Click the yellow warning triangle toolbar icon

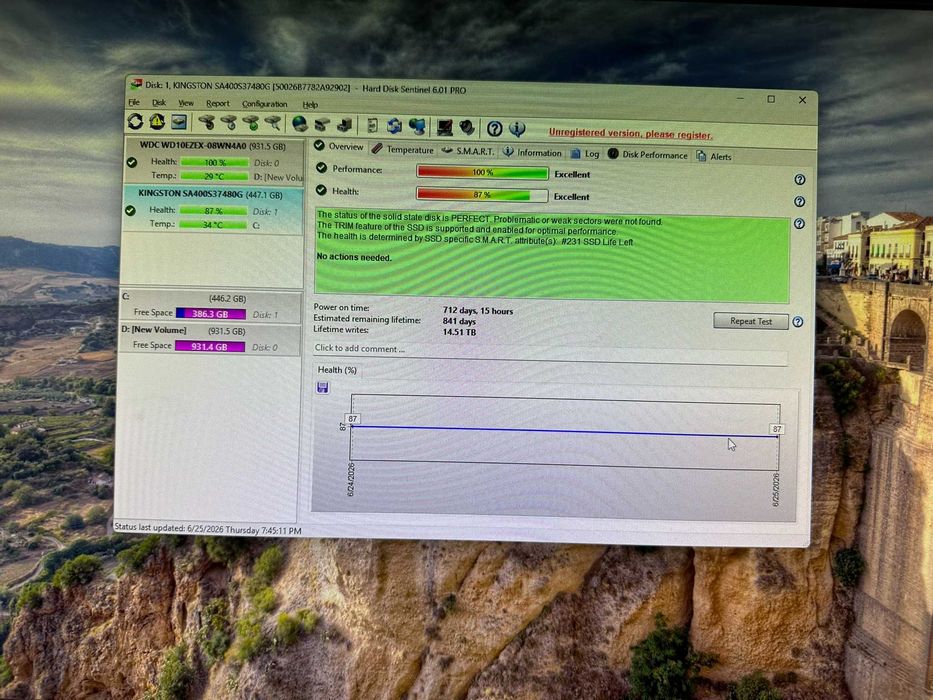click(x=157, y=121)
